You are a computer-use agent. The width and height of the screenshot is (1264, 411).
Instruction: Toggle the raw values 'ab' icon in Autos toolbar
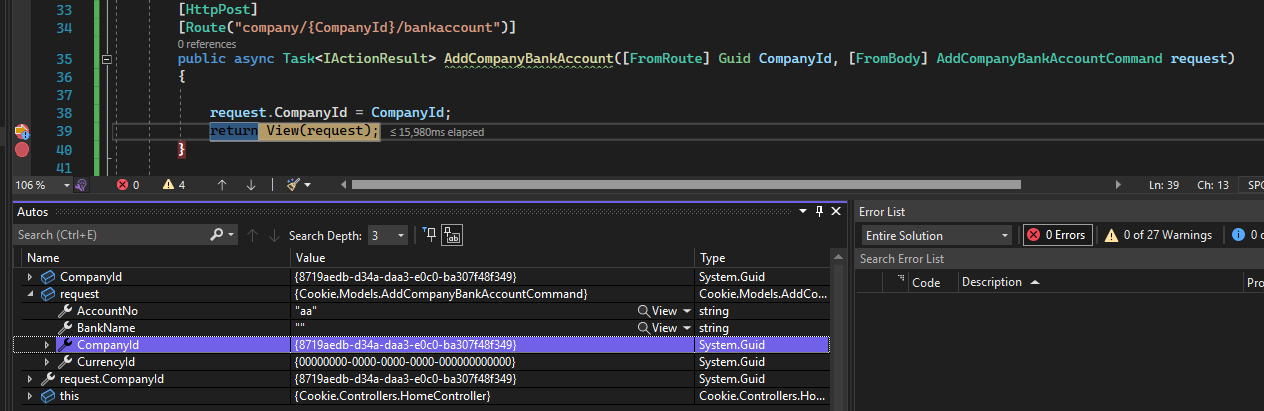click(452, 235)
